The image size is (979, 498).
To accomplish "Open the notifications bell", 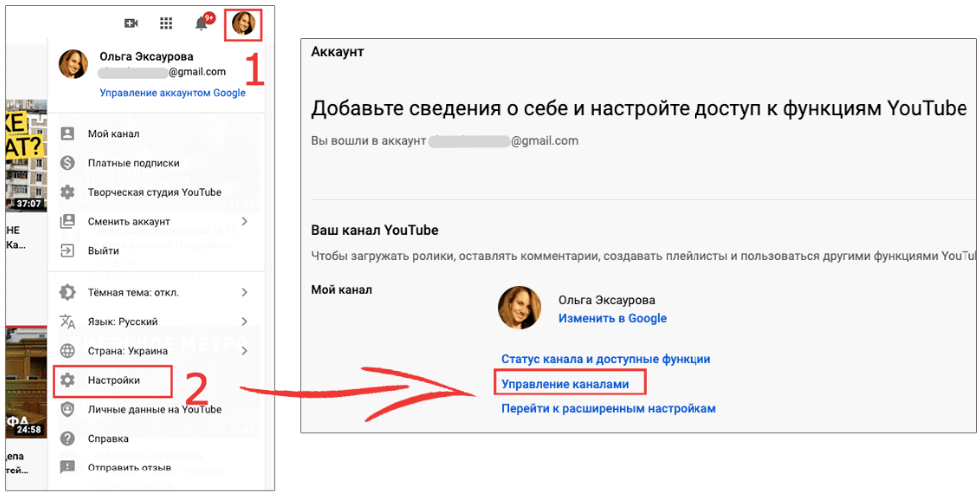I will point(201,24).
